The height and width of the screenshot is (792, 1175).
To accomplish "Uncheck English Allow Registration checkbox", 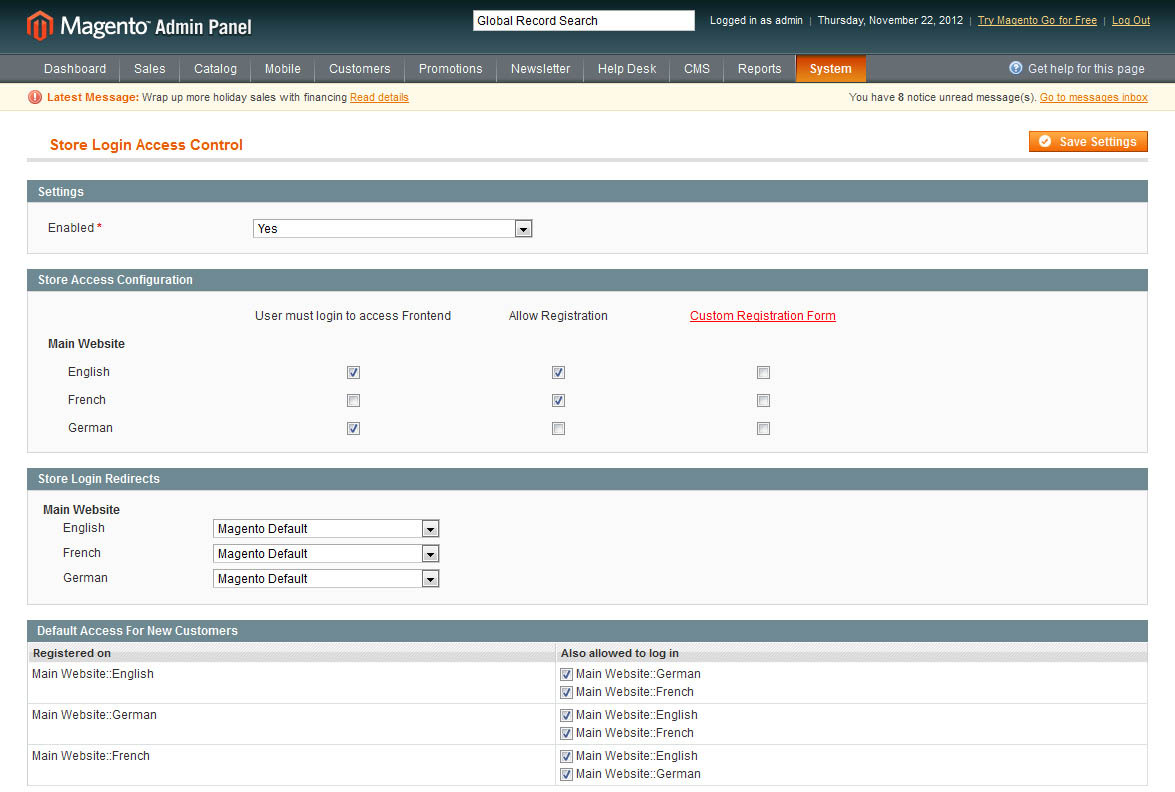I will click(558, 372).
